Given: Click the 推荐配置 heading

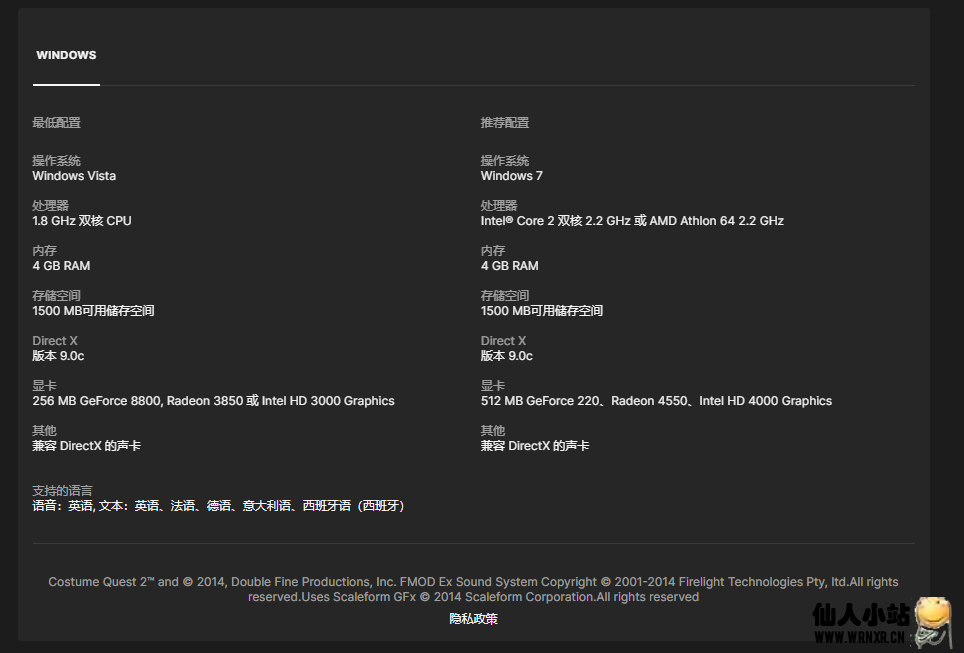Looking at the screenshot, I should coord(505,123).
